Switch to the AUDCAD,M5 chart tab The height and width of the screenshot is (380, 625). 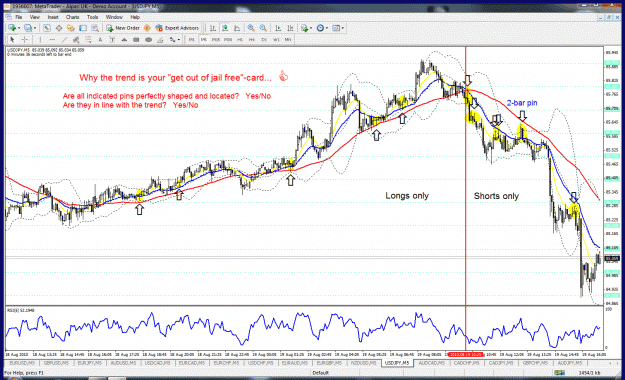coord(431,363)
